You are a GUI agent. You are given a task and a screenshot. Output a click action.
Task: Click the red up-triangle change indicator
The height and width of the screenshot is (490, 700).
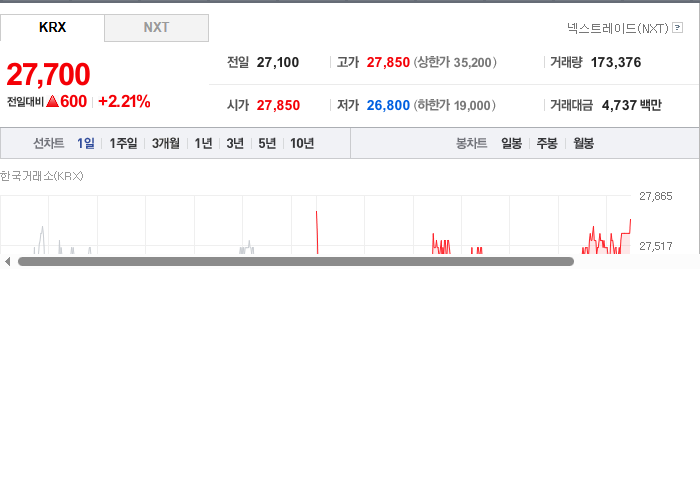click(x=53, y=101)
